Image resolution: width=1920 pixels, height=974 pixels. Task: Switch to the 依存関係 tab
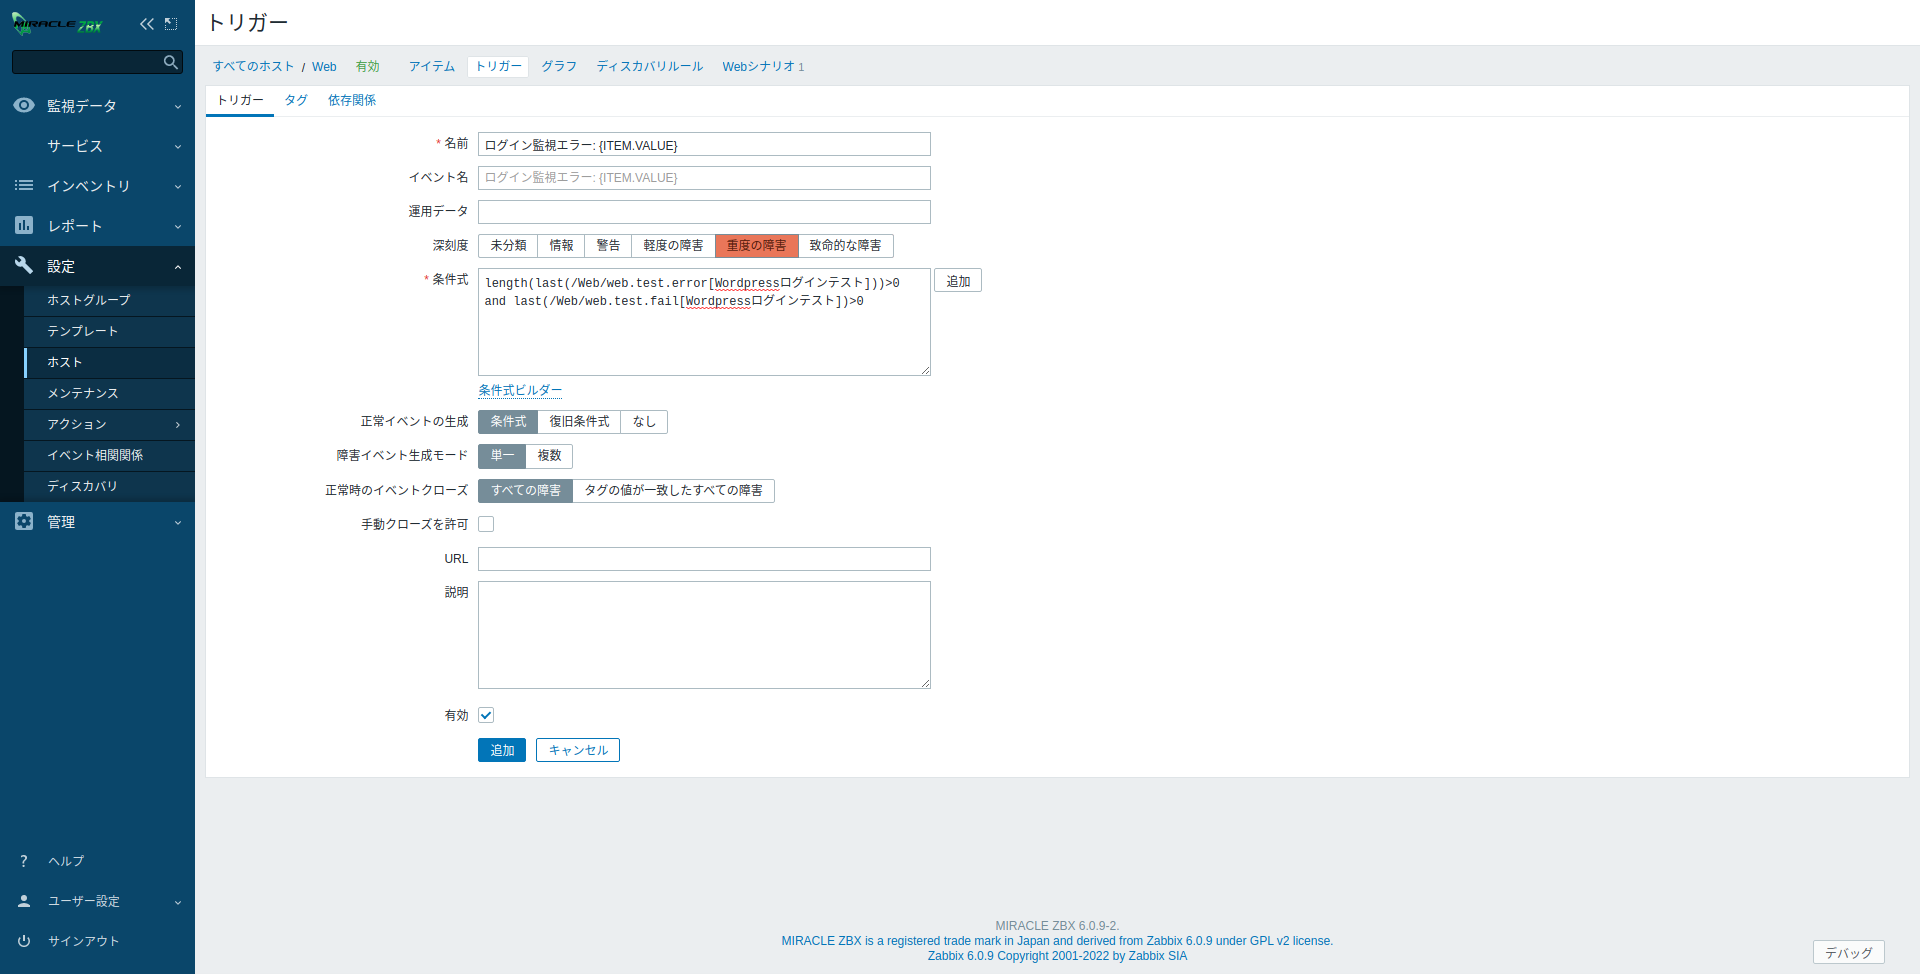point(352,100)
